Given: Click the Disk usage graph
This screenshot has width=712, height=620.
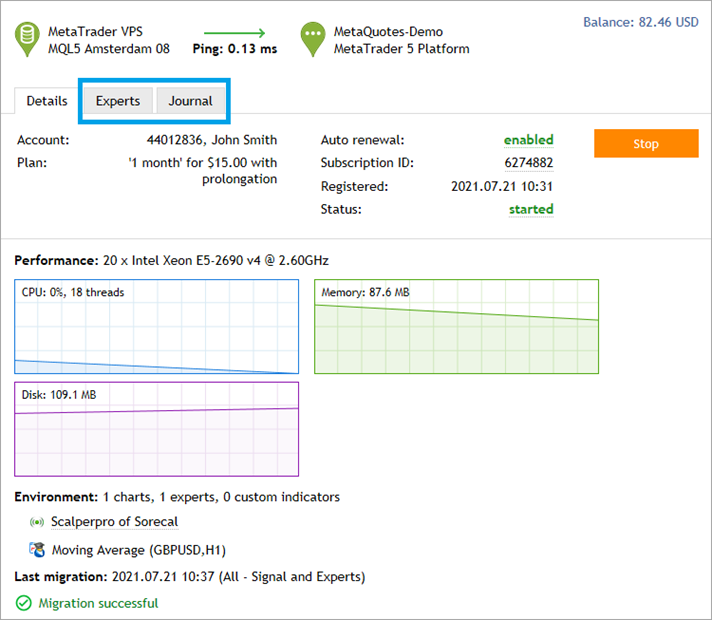Looking at the screenshot, I should [157, 429].
